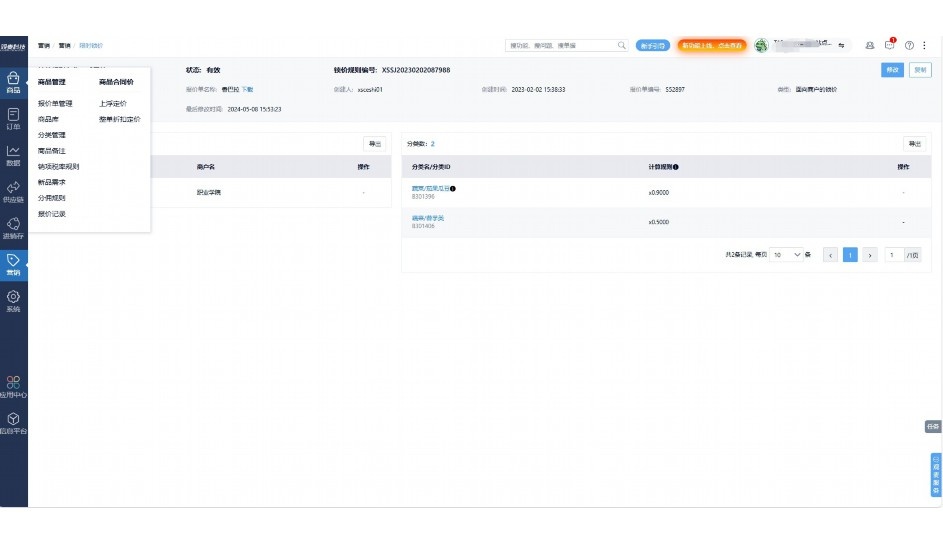This screenshot has height=544, width=943.
Task: Open 应用中心 app center icon
Action: point(13,387)
